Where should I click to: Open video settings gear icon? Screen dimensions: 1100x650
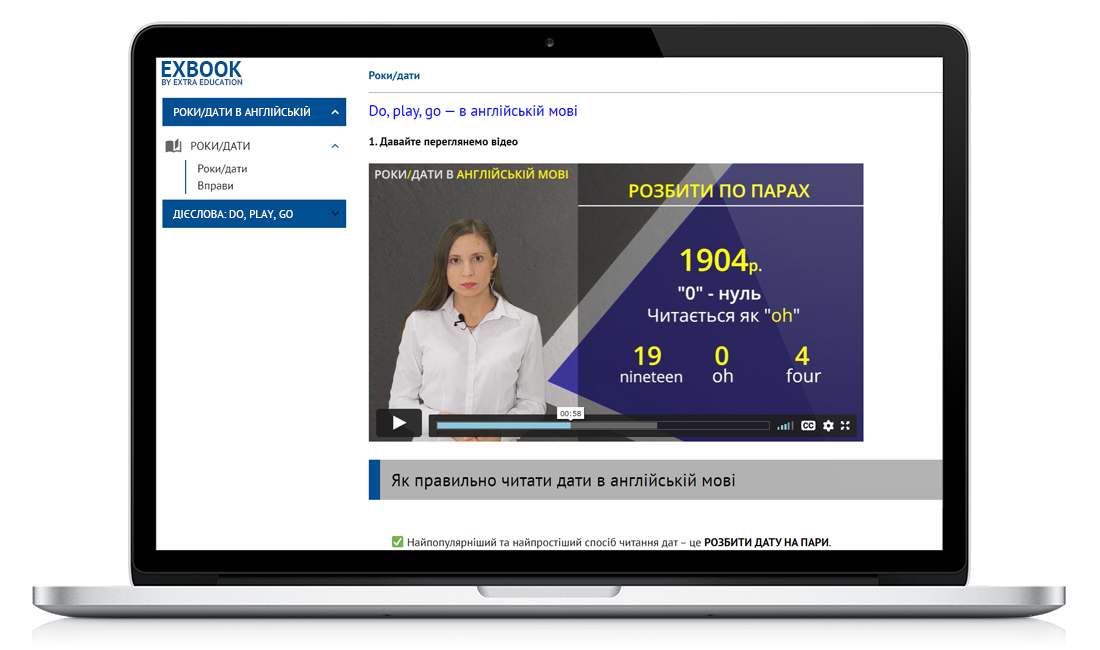coord(828,426)
